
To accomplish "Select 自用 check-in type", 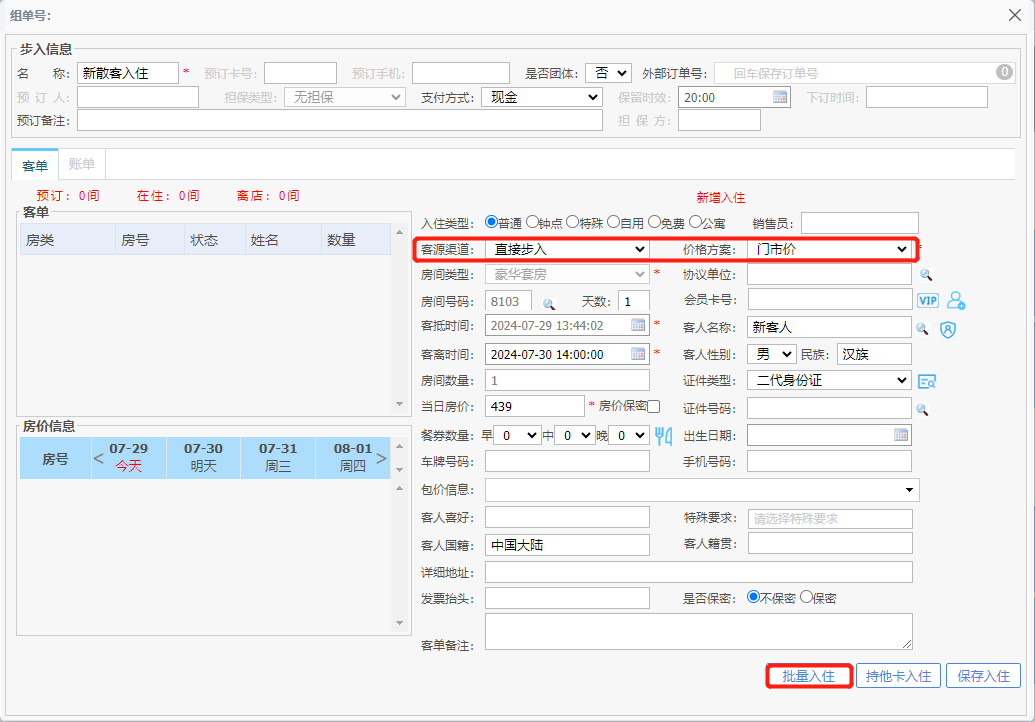I will (x=614, y=222).
